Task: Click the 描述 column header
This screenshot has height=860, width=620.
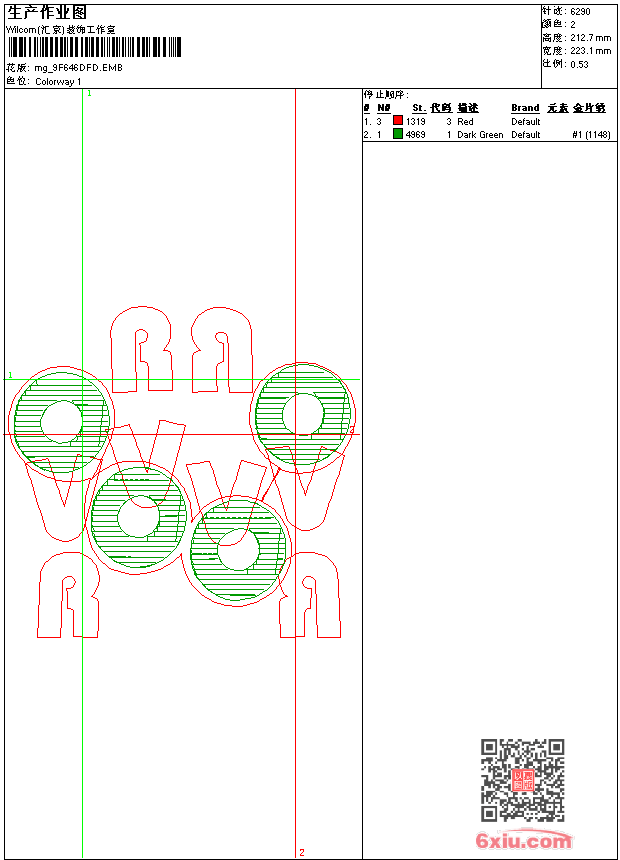Action: [x=468, y=108]
